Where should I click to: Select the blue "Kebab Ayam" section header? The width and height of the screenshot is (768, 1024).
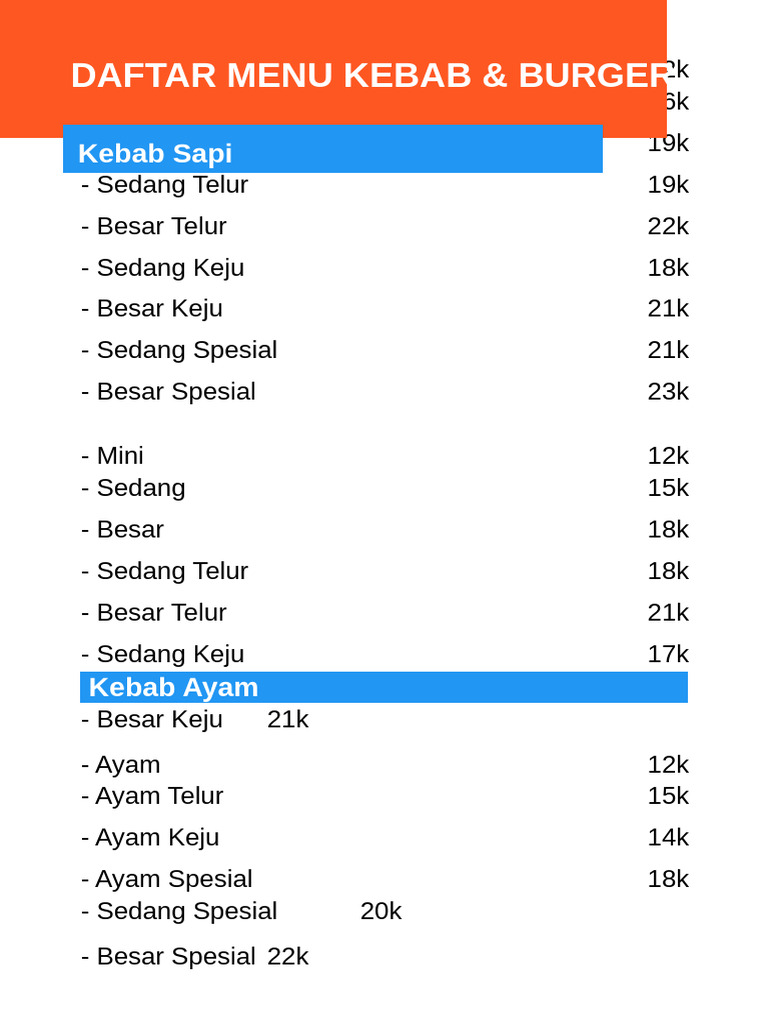coord(173,687)
